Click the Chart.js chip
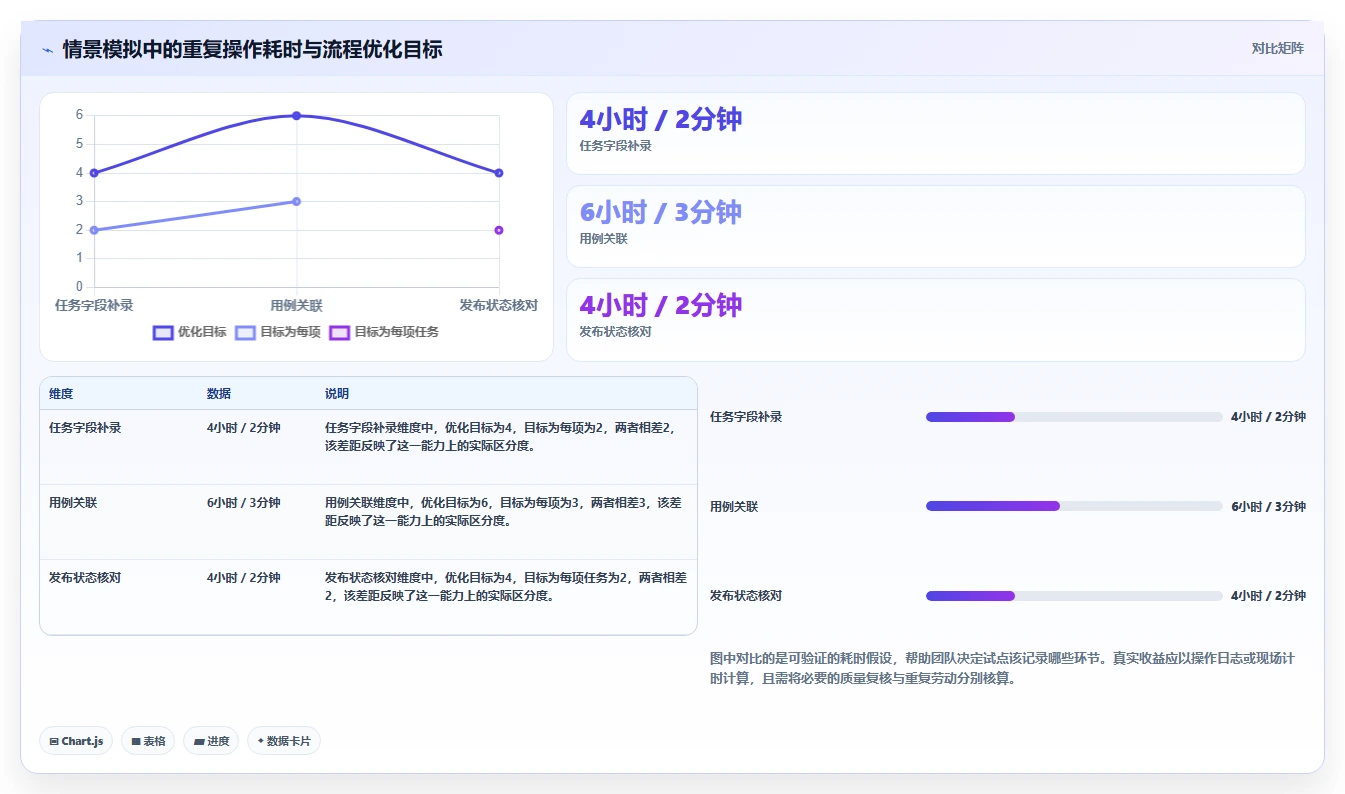Viewport: 1345px width, 794px height. tap(76, 741)
